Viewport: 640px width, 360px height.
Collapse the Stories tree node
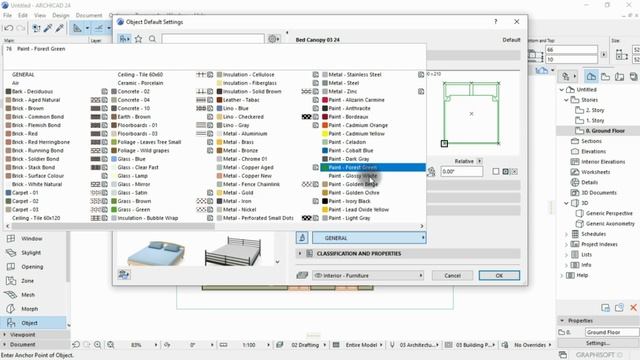coord(567,100)
